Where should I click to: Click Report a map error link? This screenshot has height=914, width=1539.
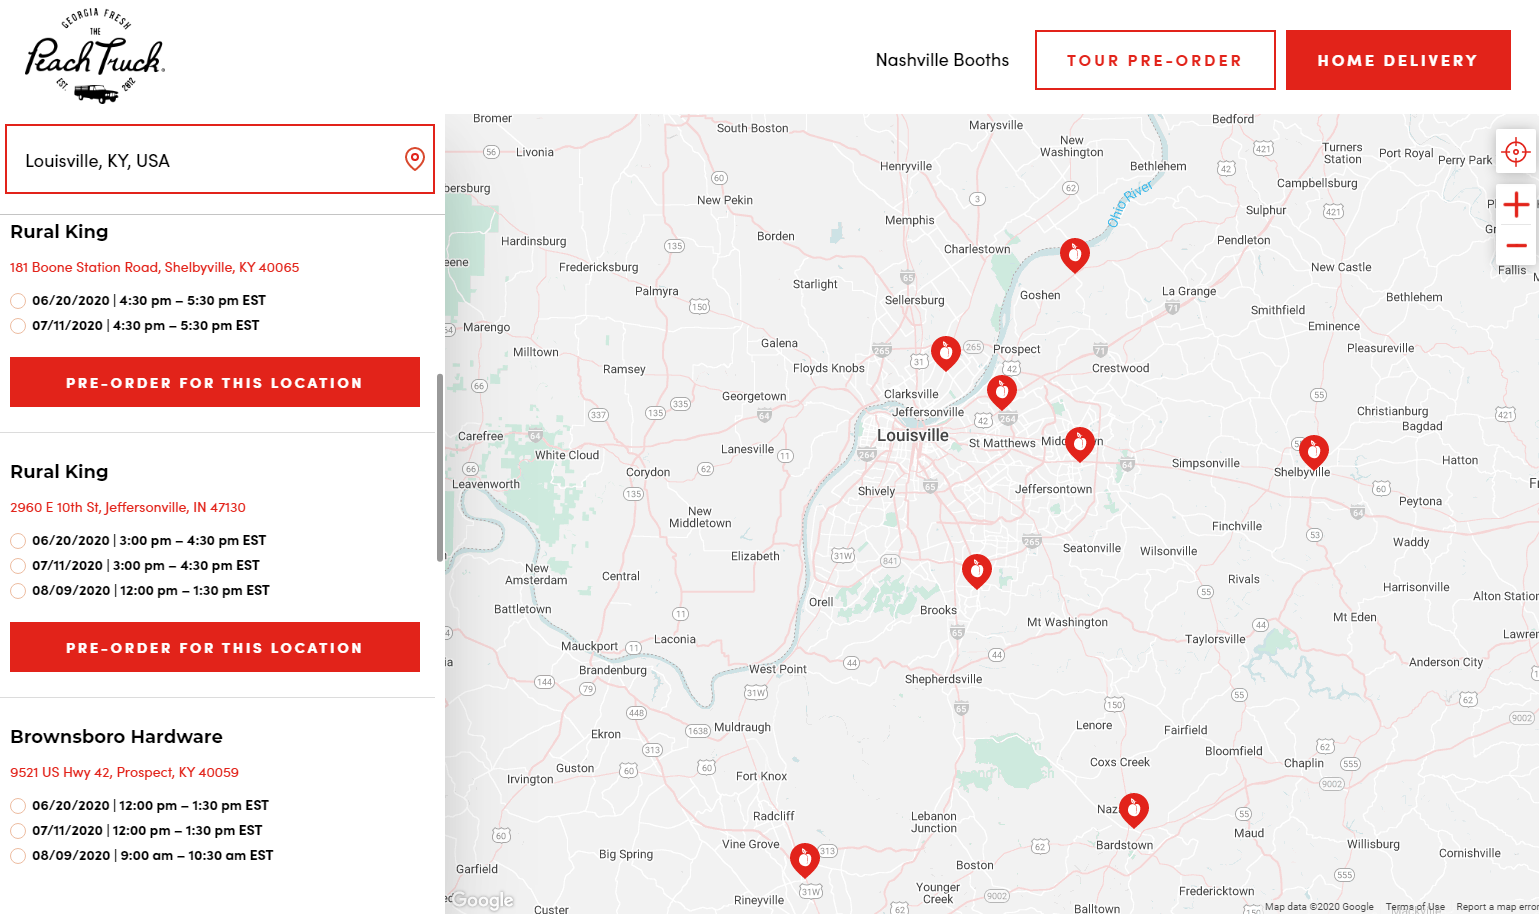click(1497, 907)
